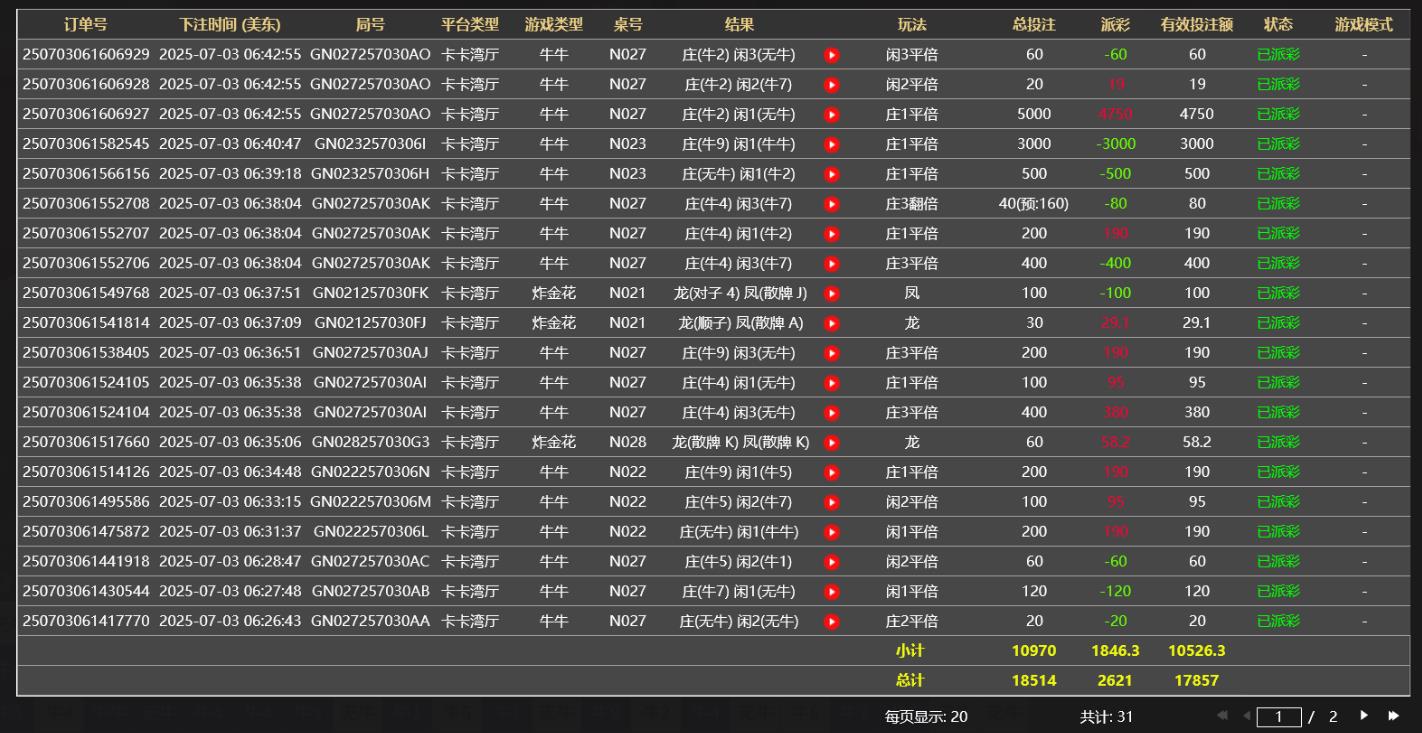Jump to the last page arrow

click(1393, 716)
